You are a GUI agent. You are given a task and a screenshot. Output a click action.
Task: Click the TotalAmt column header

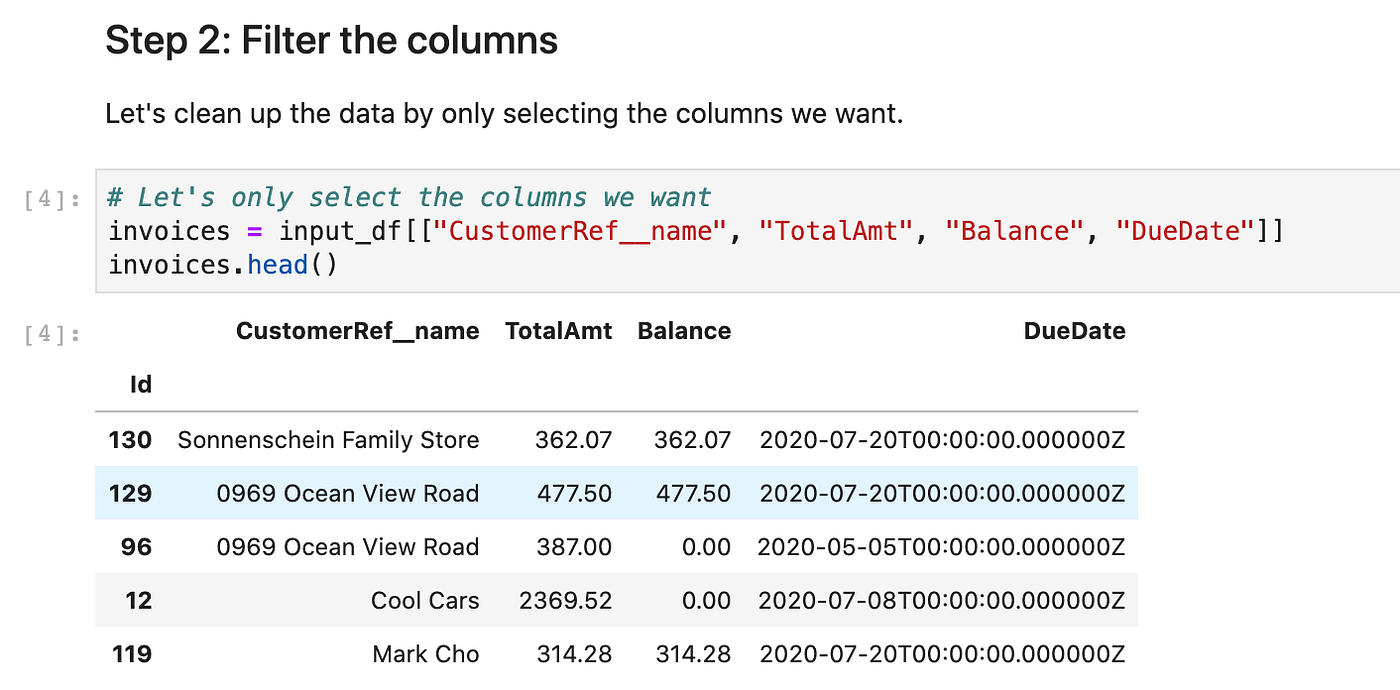point(559,330)
